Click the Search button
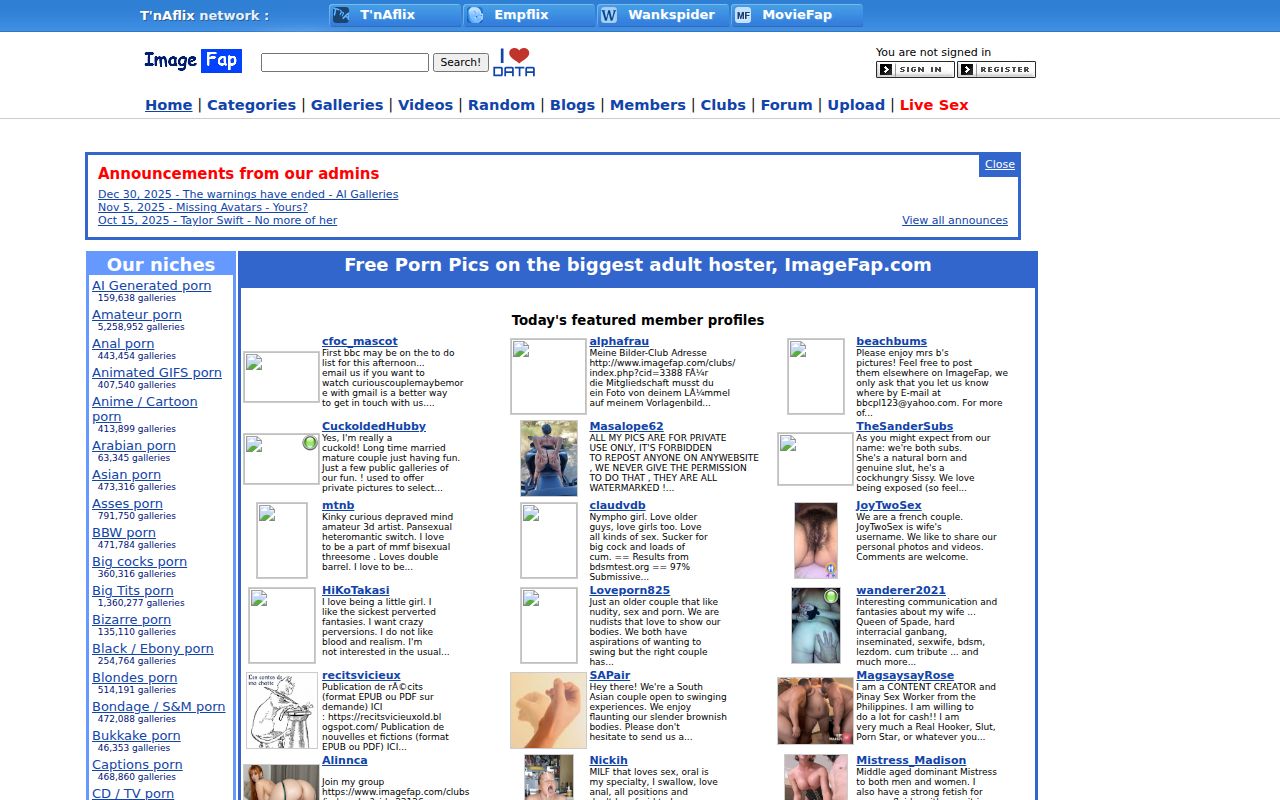 460,62
